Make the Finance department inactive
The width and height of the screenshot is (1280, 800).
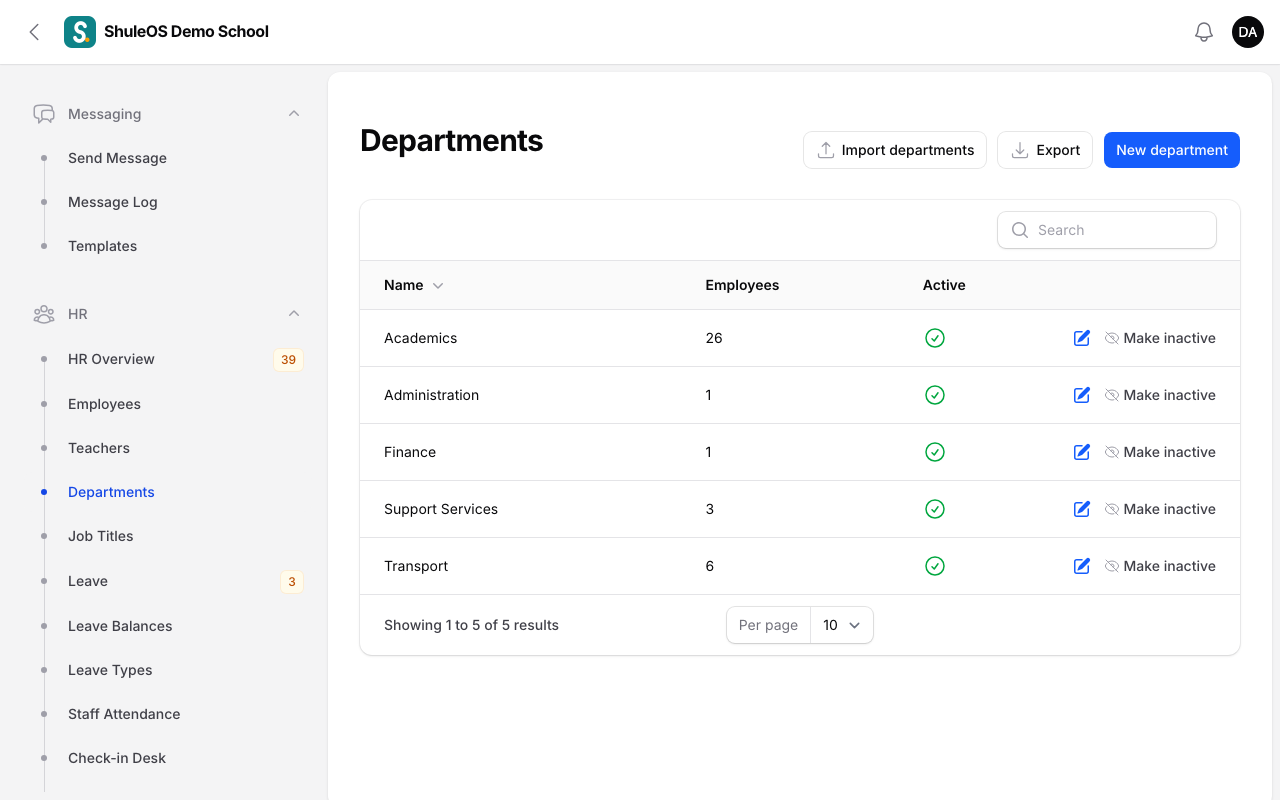pyautogui.click(x=1160, y=452)
